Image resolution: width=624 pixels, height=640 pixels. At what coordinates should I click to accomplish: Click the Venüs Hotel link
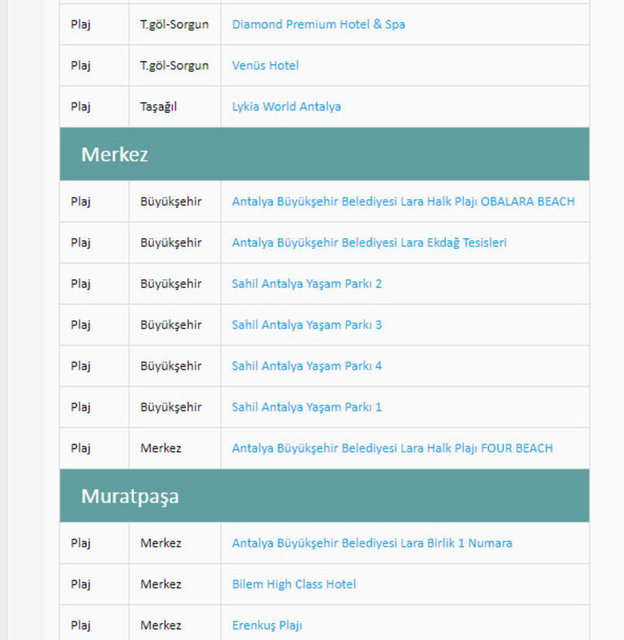click(265, 65)
